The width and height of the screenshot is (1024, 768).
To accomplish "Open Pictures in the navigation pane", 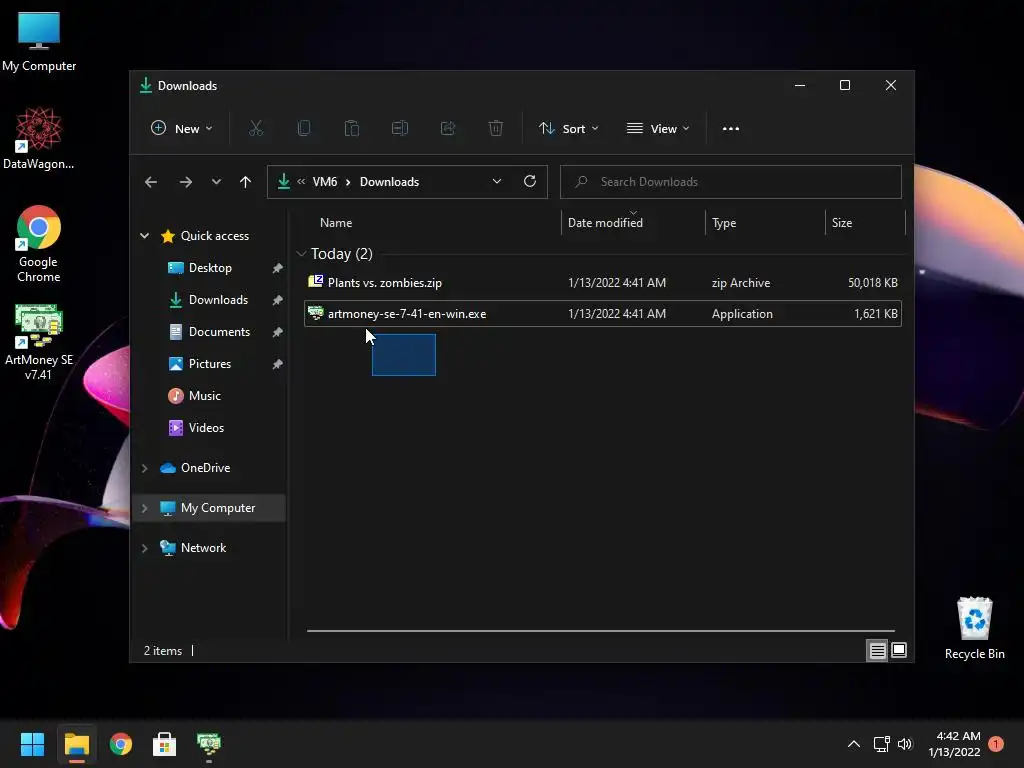I will point(210,364).
